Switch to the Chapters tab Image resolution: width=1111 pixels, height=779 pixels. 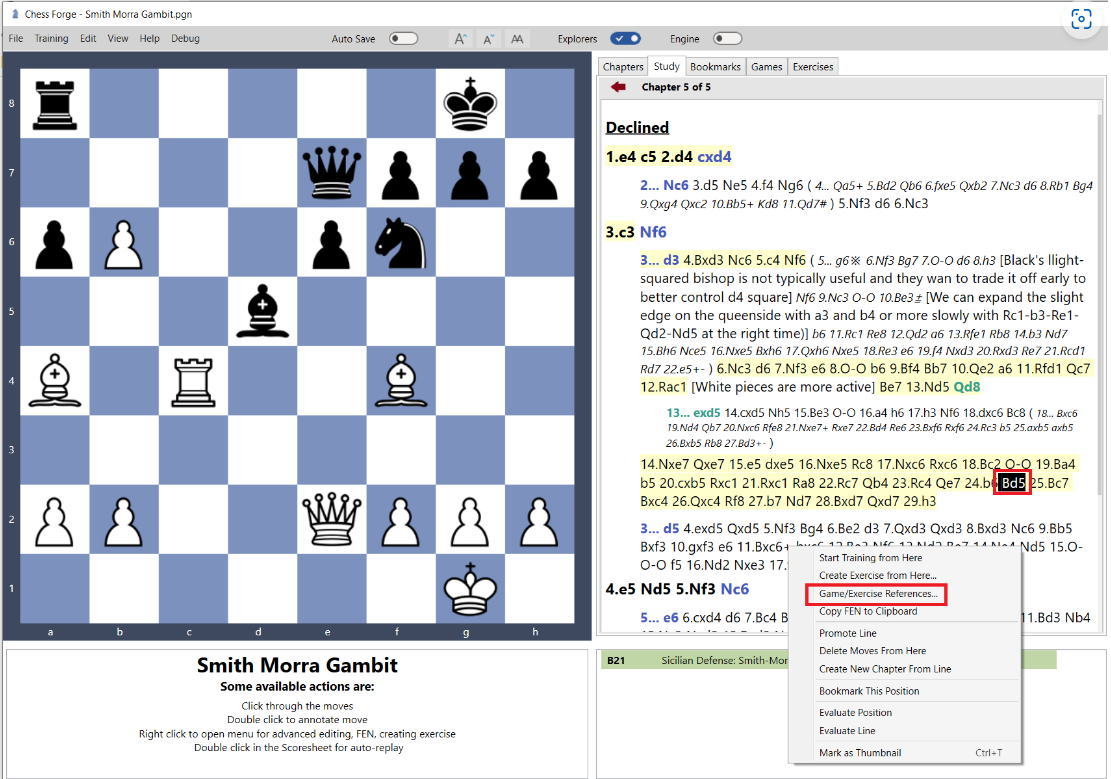[623, 66]
